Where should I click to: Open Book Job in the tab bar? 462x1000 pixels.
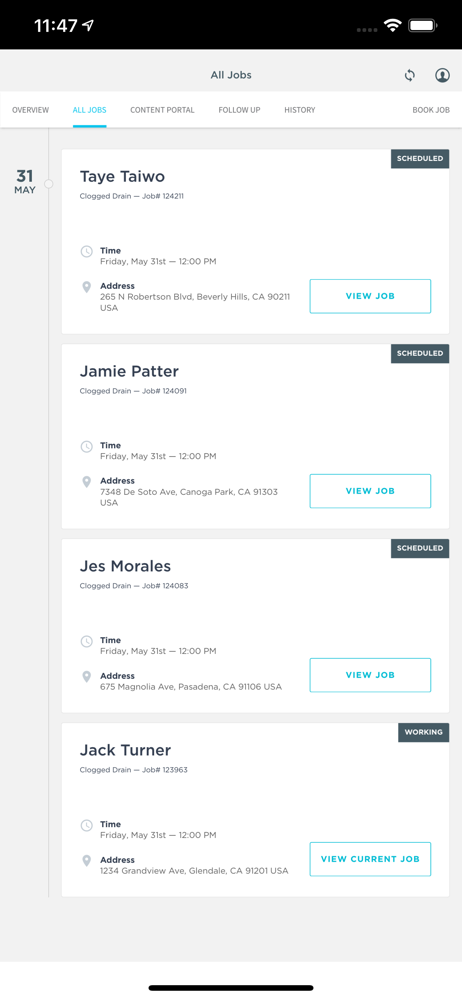(x=431, y=110)
